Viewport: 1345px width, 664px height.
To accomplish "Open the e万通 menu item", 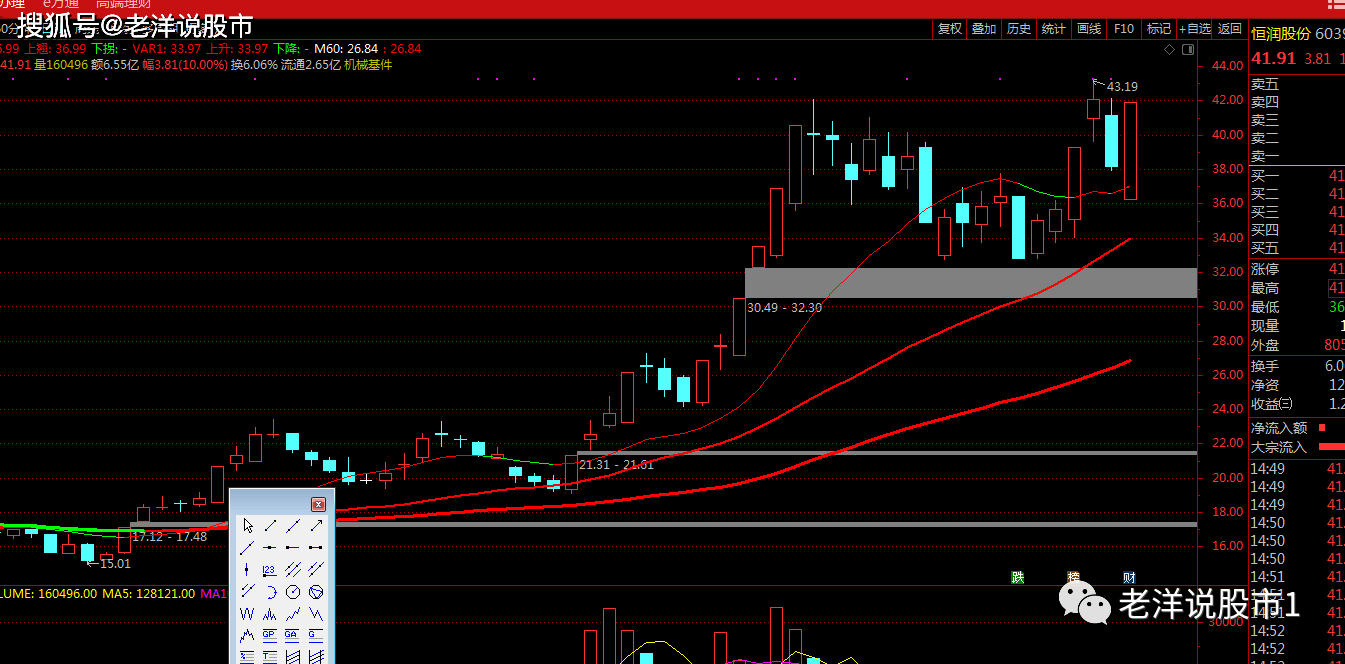I will coord(61,5).
